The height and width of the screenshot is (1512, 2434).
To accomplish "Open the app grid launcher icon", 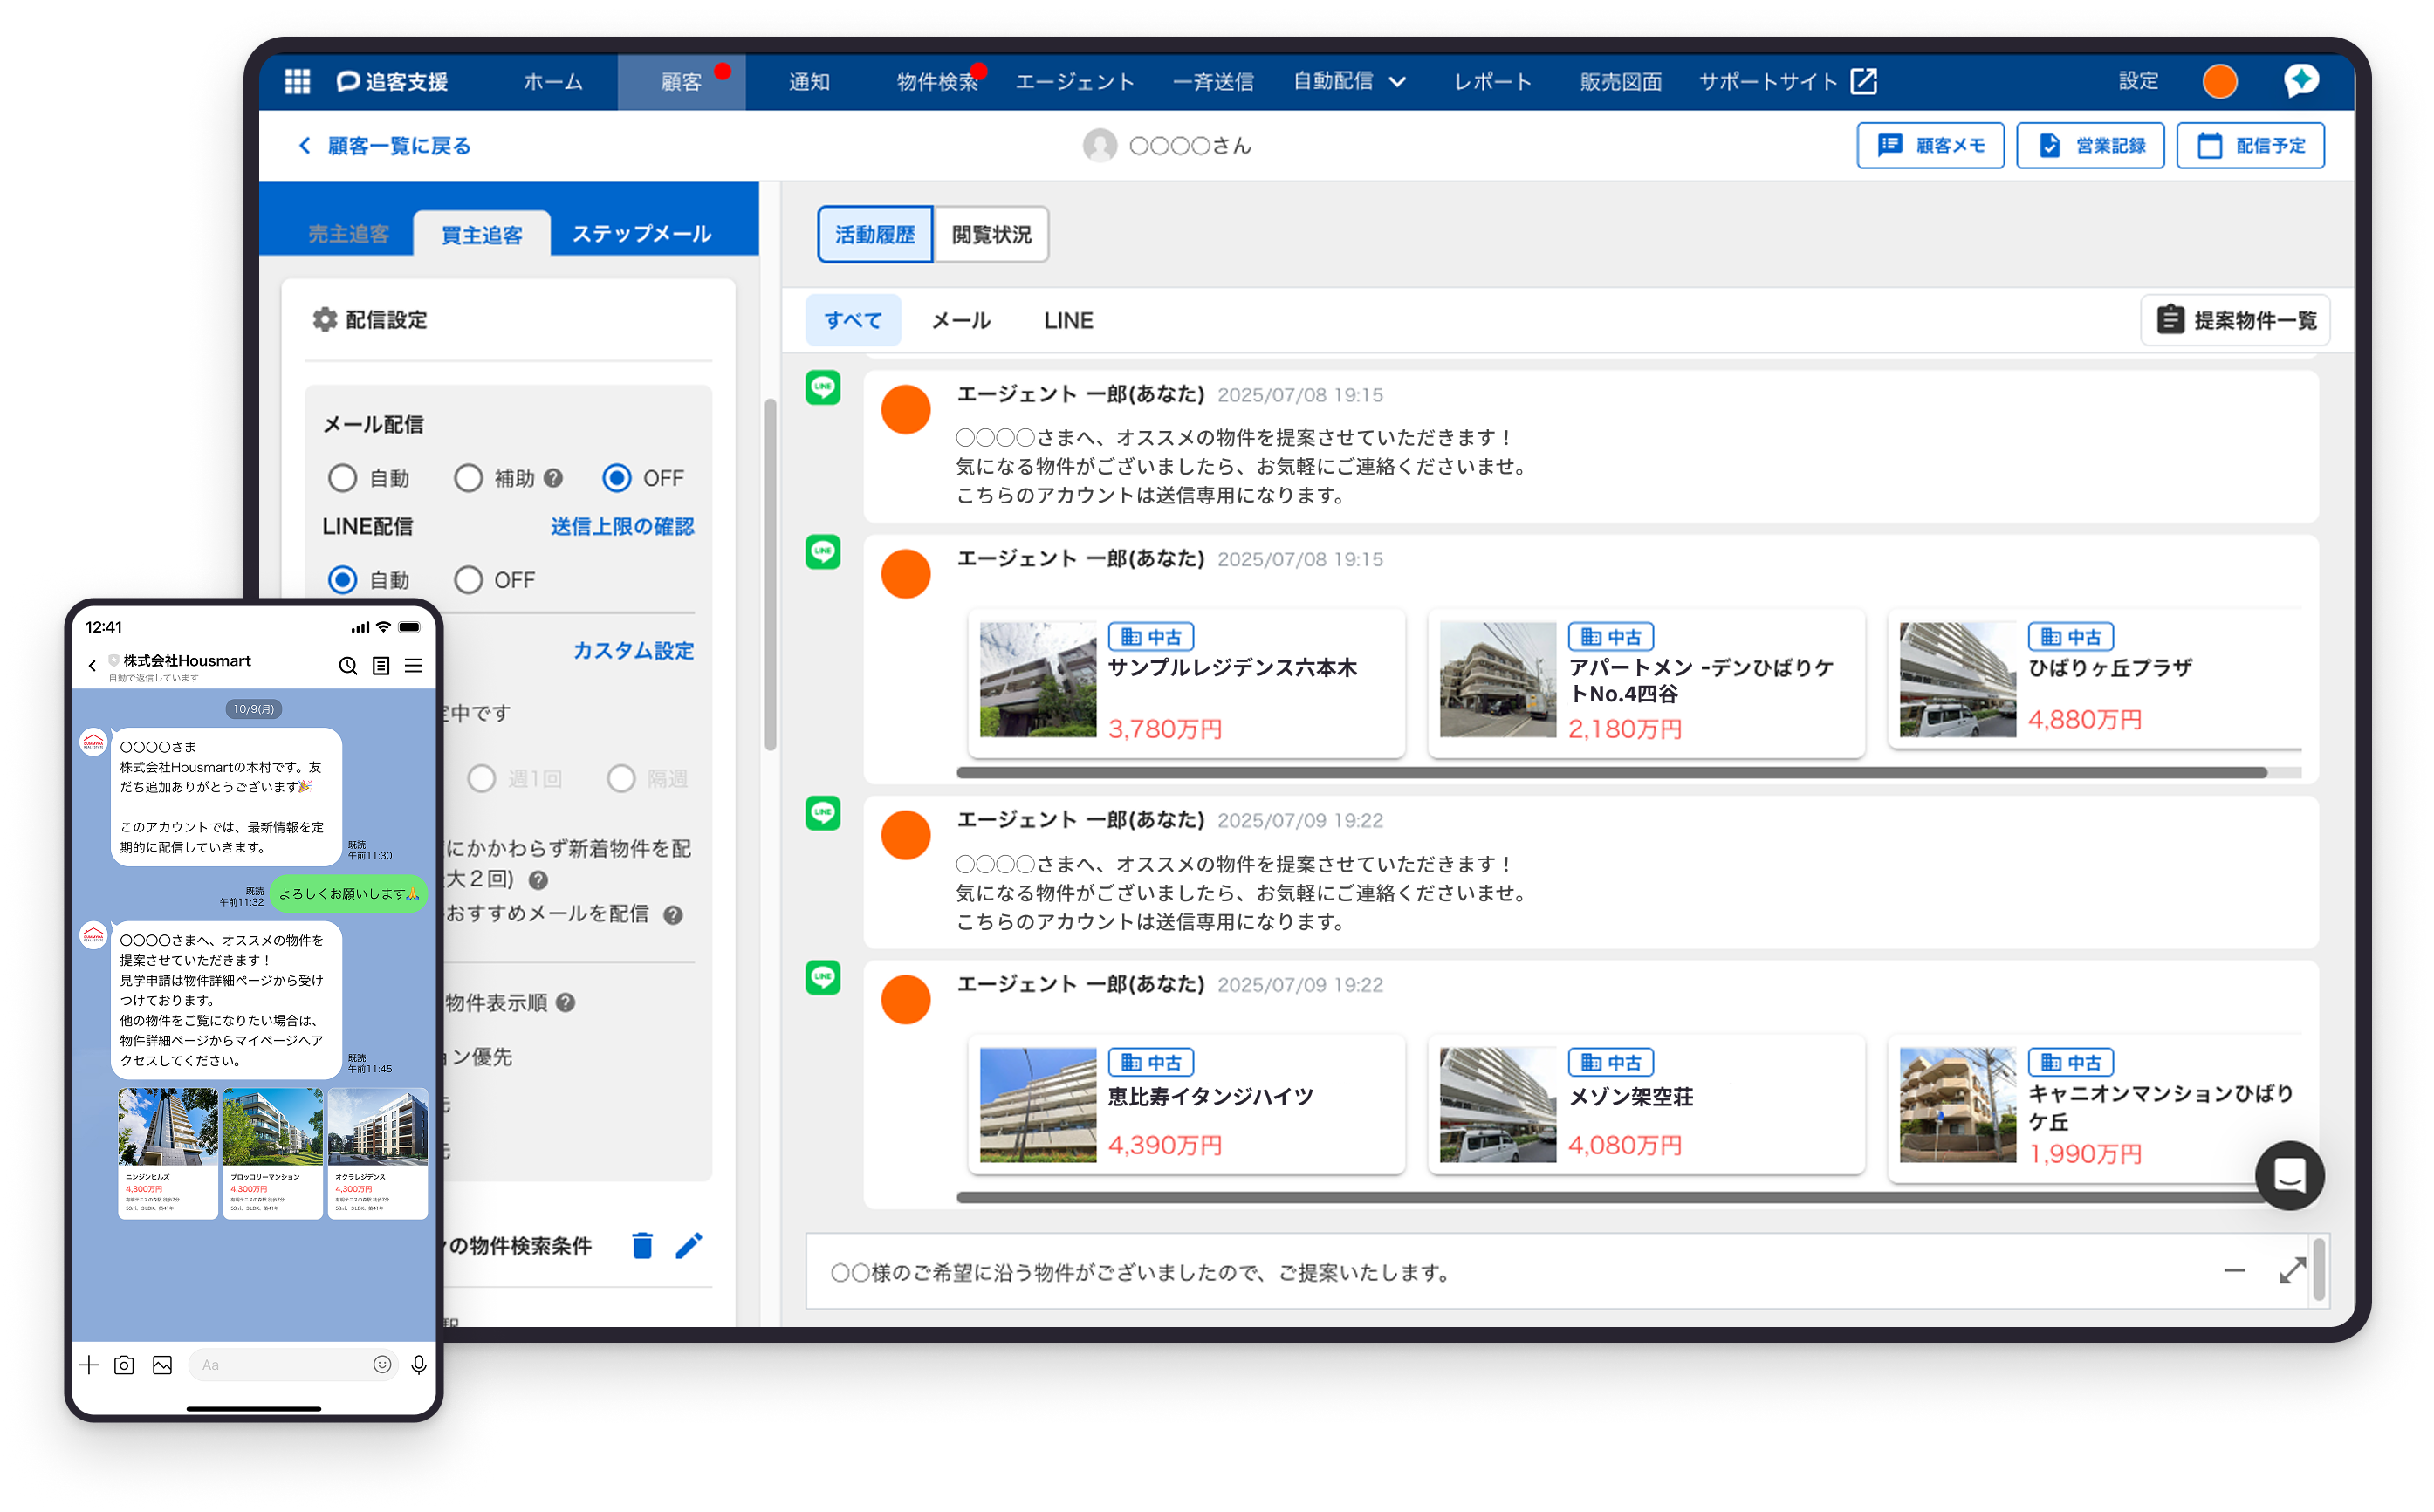I will coord(297,81).
